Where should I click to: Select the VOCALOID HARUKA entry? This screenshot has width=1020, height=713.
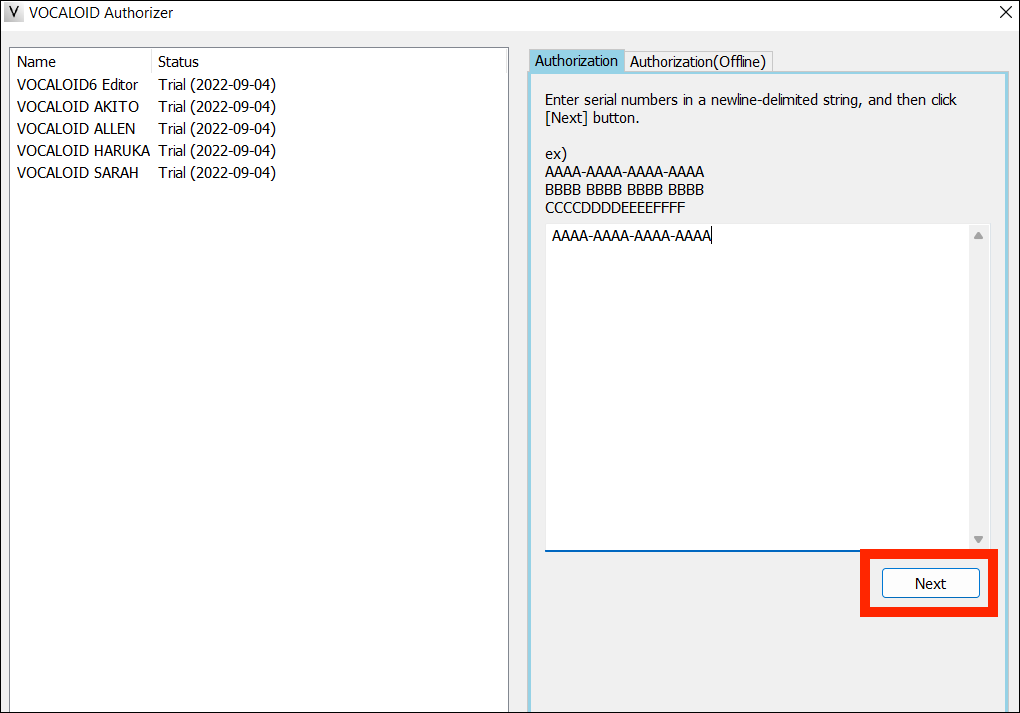[82, 150]
